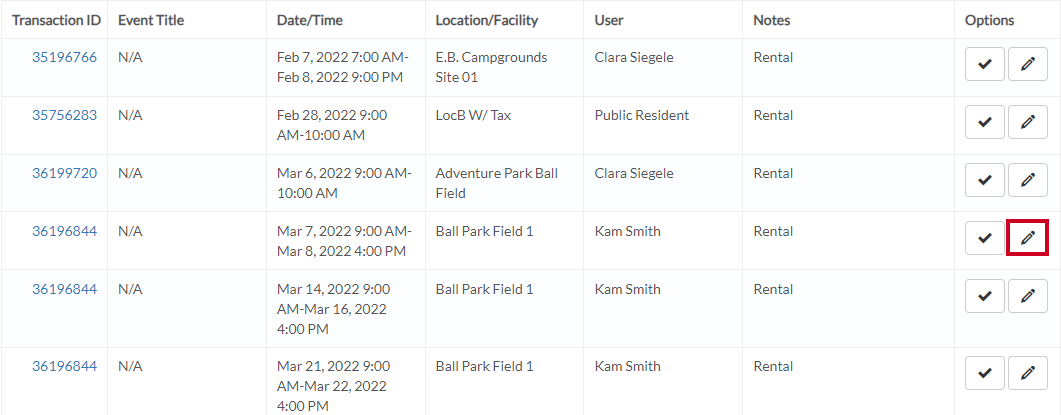This screenshot has height=415, width=1061.
Task: Edit the Mar 21 Kam Smith rental
Action: [1028, 373]
